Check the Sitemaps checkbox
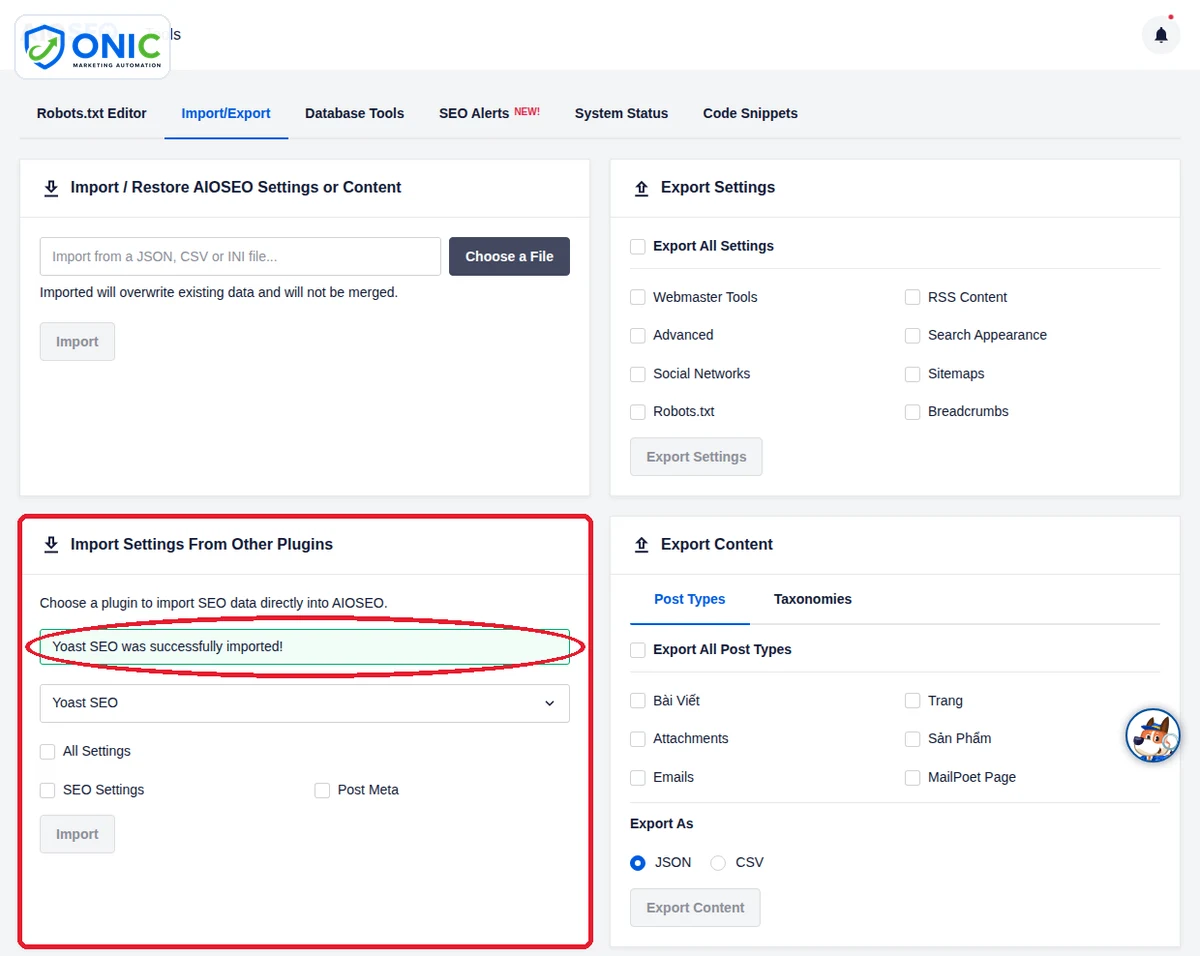The width and height of the screenshot is (1200, 956). (912, 374)
